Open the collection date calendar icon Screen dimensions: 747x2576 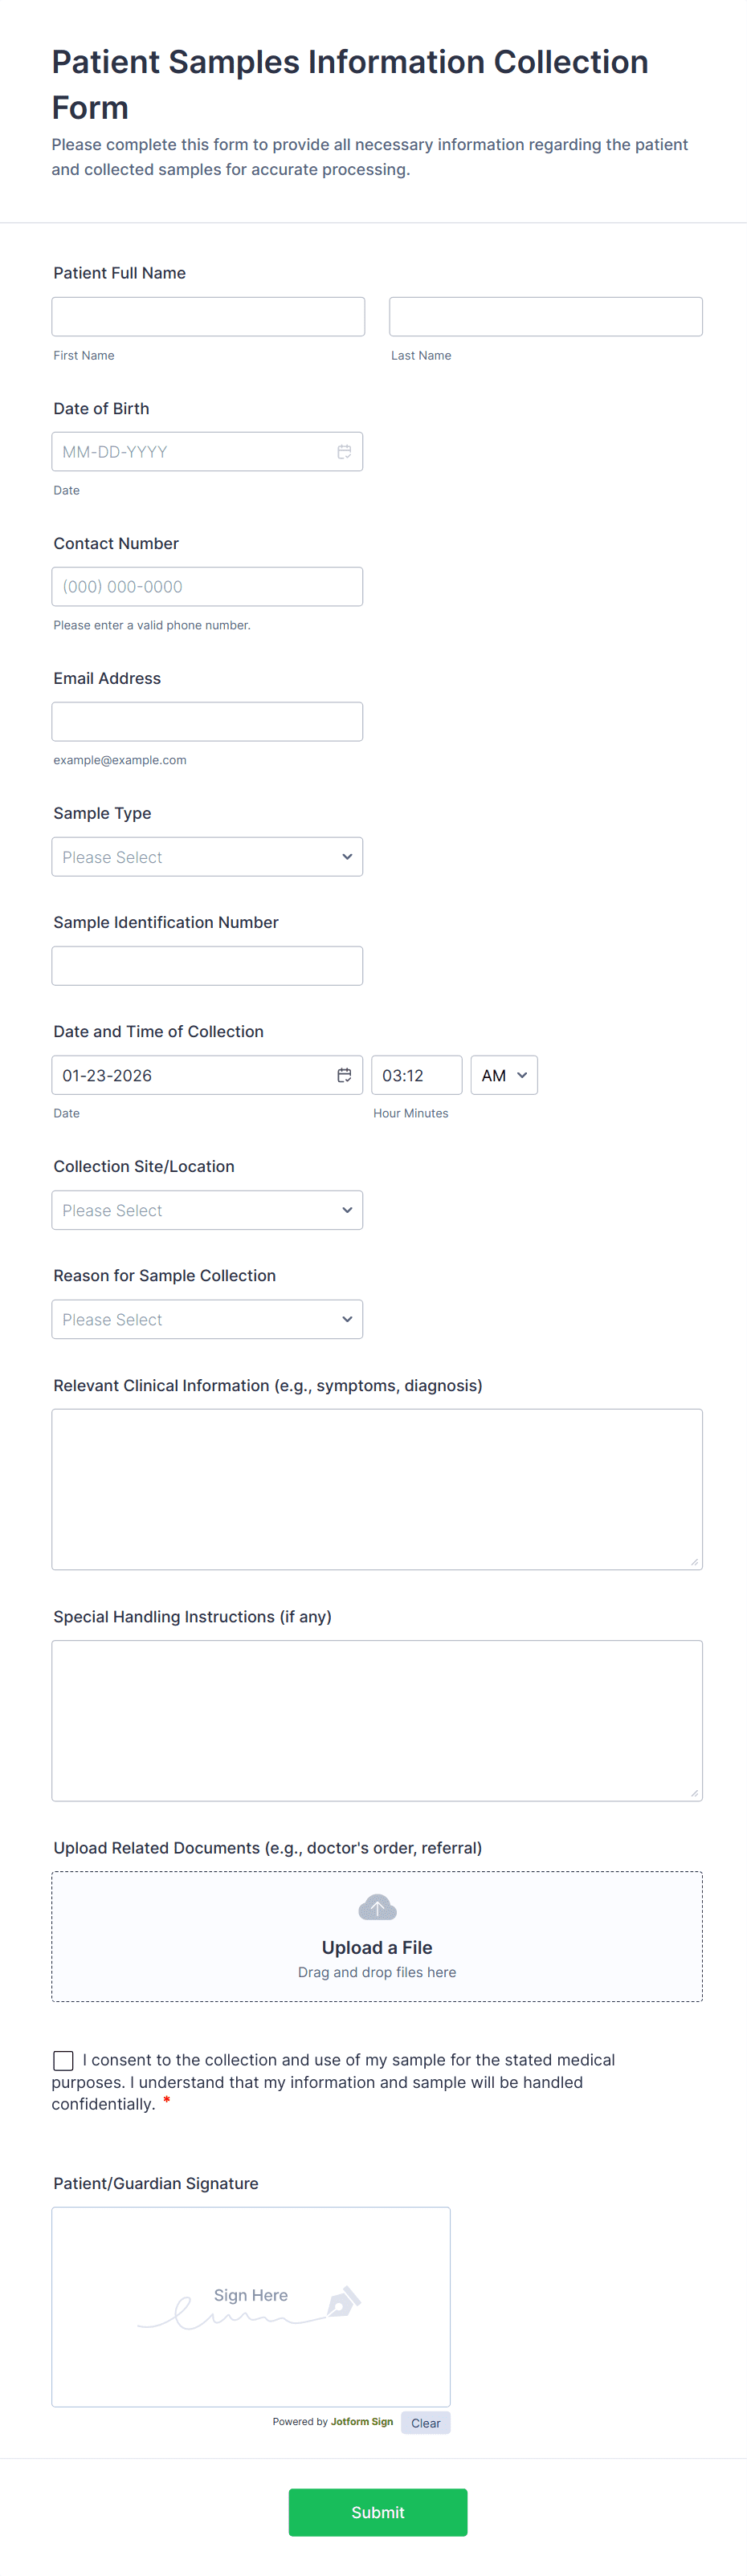point(344,1075)
